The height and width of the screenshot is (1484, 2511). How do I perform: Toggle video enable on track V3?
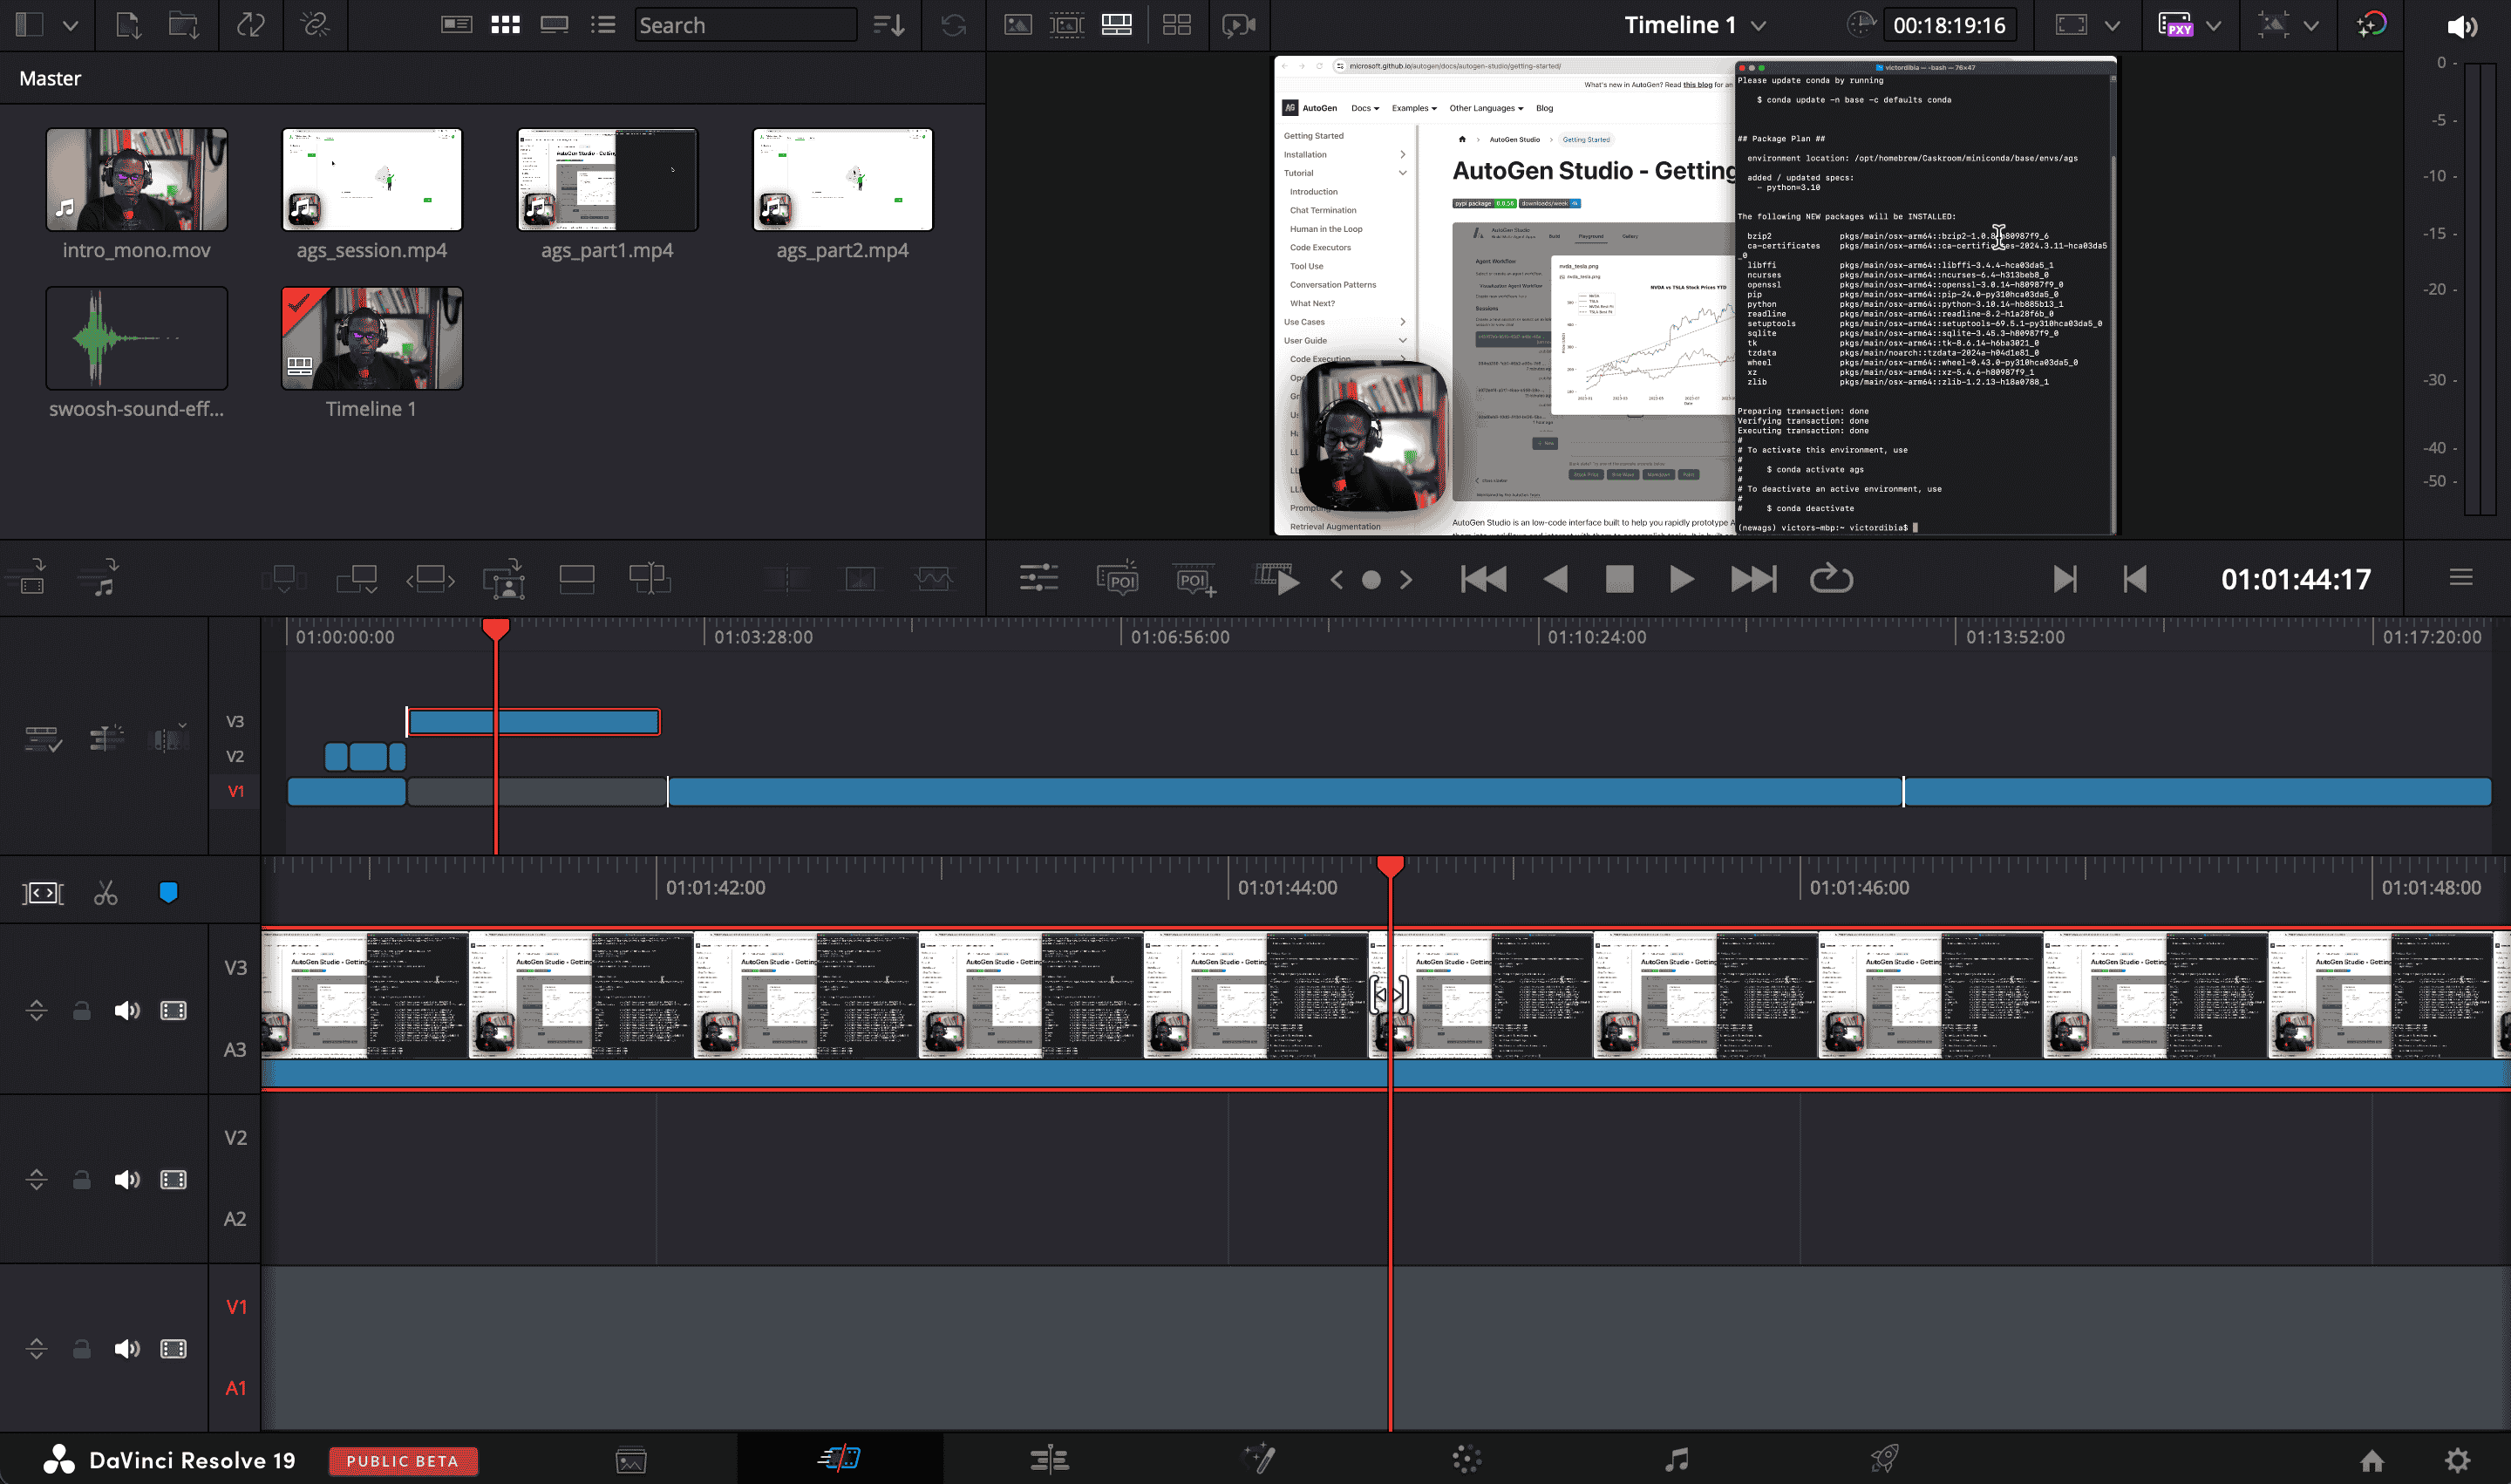tap(173, 1010)
